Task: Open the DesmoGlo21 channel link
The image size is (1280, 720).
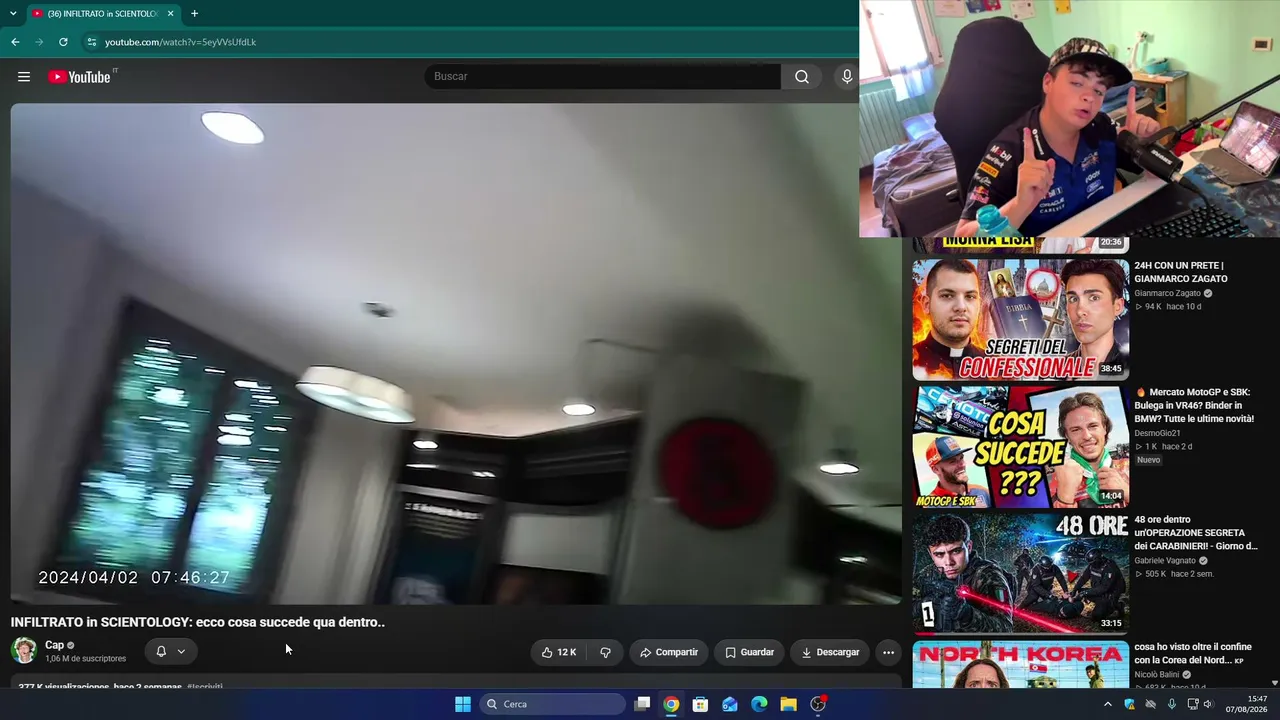Action: pyautogui.click(x=1157, y=433)
